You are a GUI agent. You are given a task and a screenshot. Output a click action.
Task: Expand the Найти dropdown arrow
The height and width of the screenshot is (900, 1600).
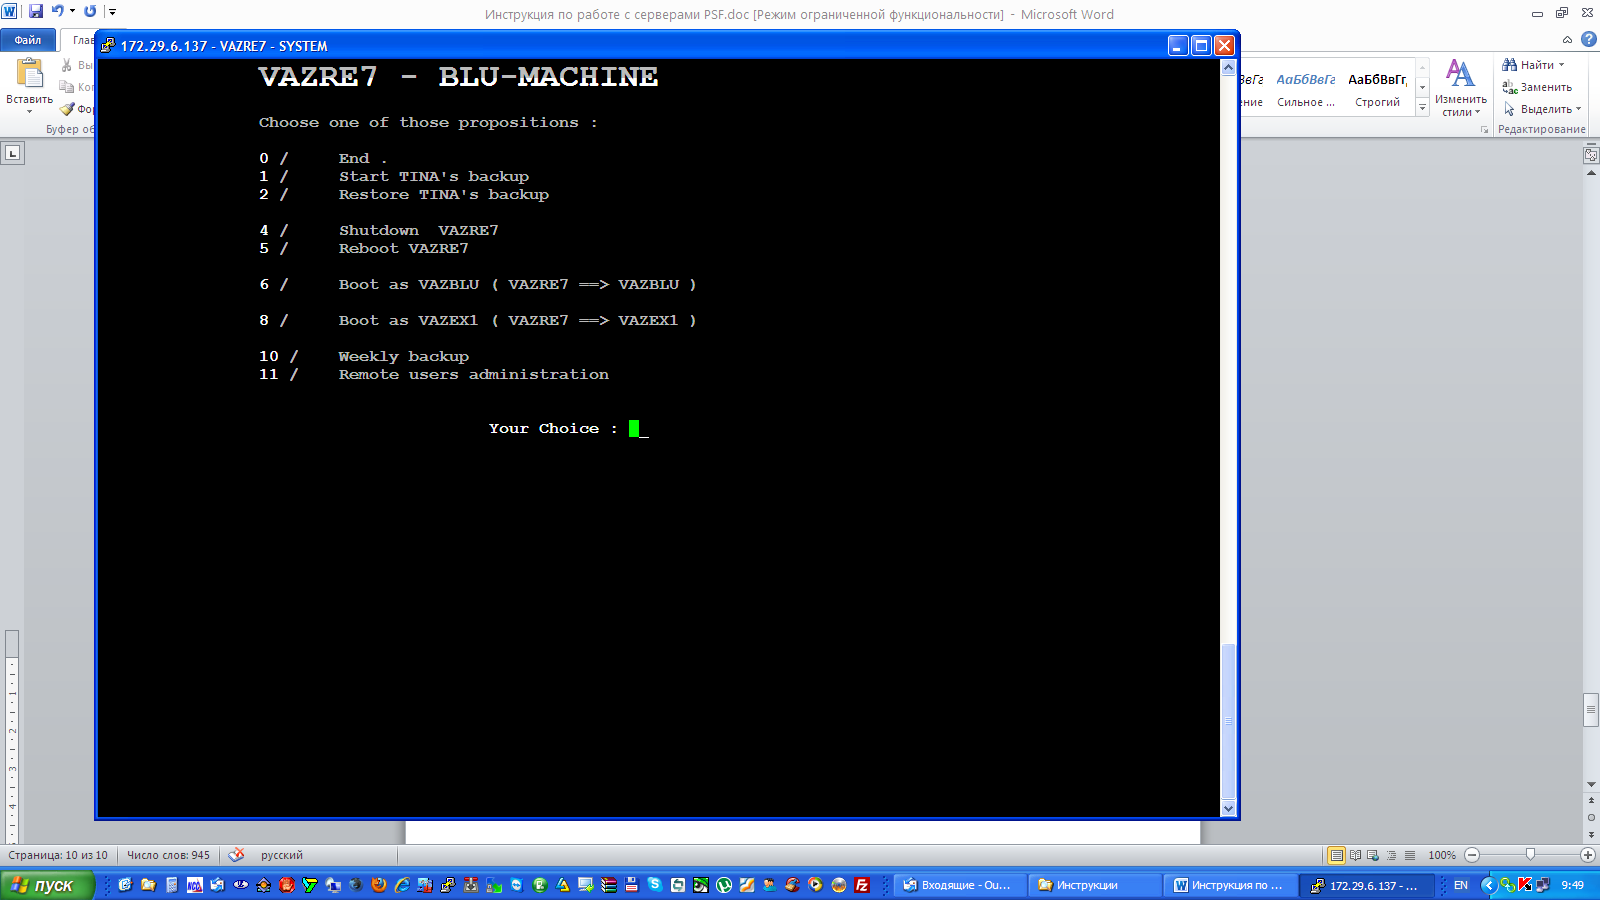tap(1562, 65)
